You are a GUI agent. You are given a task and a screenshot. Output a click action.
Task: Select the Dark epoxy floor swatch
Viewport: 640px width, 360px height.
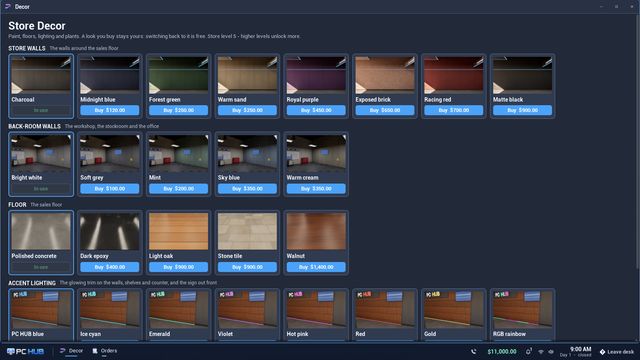point(109,231)
